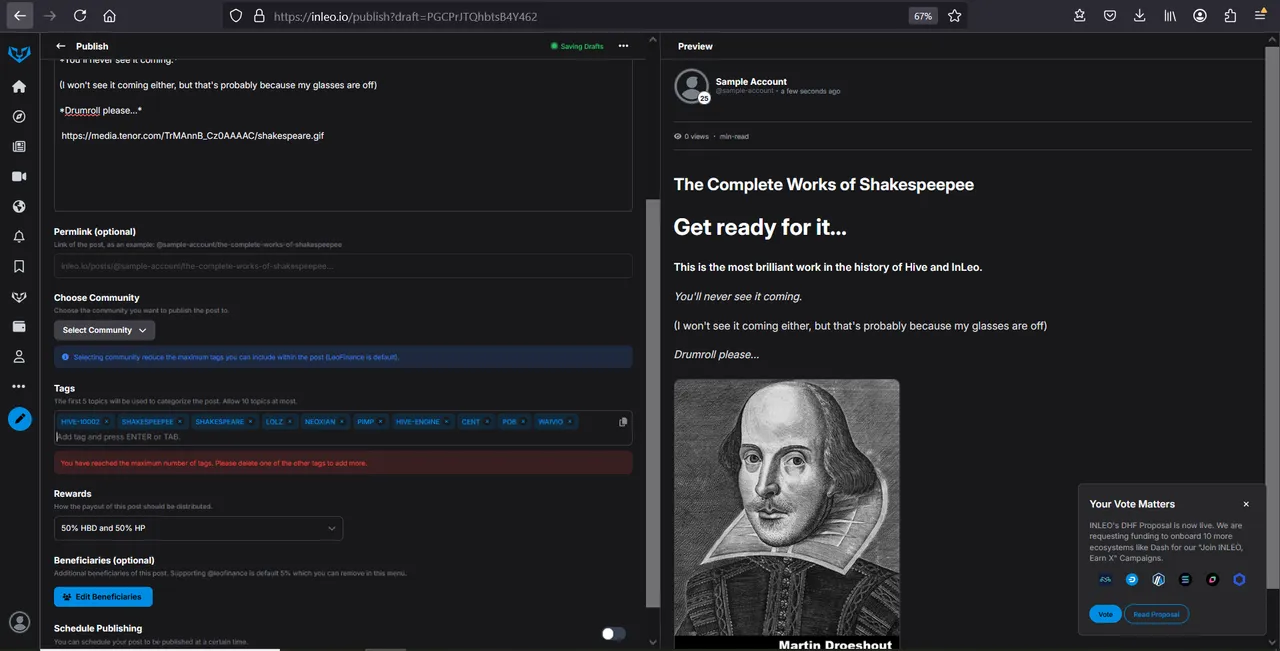Open the Firefox downloads arrow icon

(x=1140, y=16)
